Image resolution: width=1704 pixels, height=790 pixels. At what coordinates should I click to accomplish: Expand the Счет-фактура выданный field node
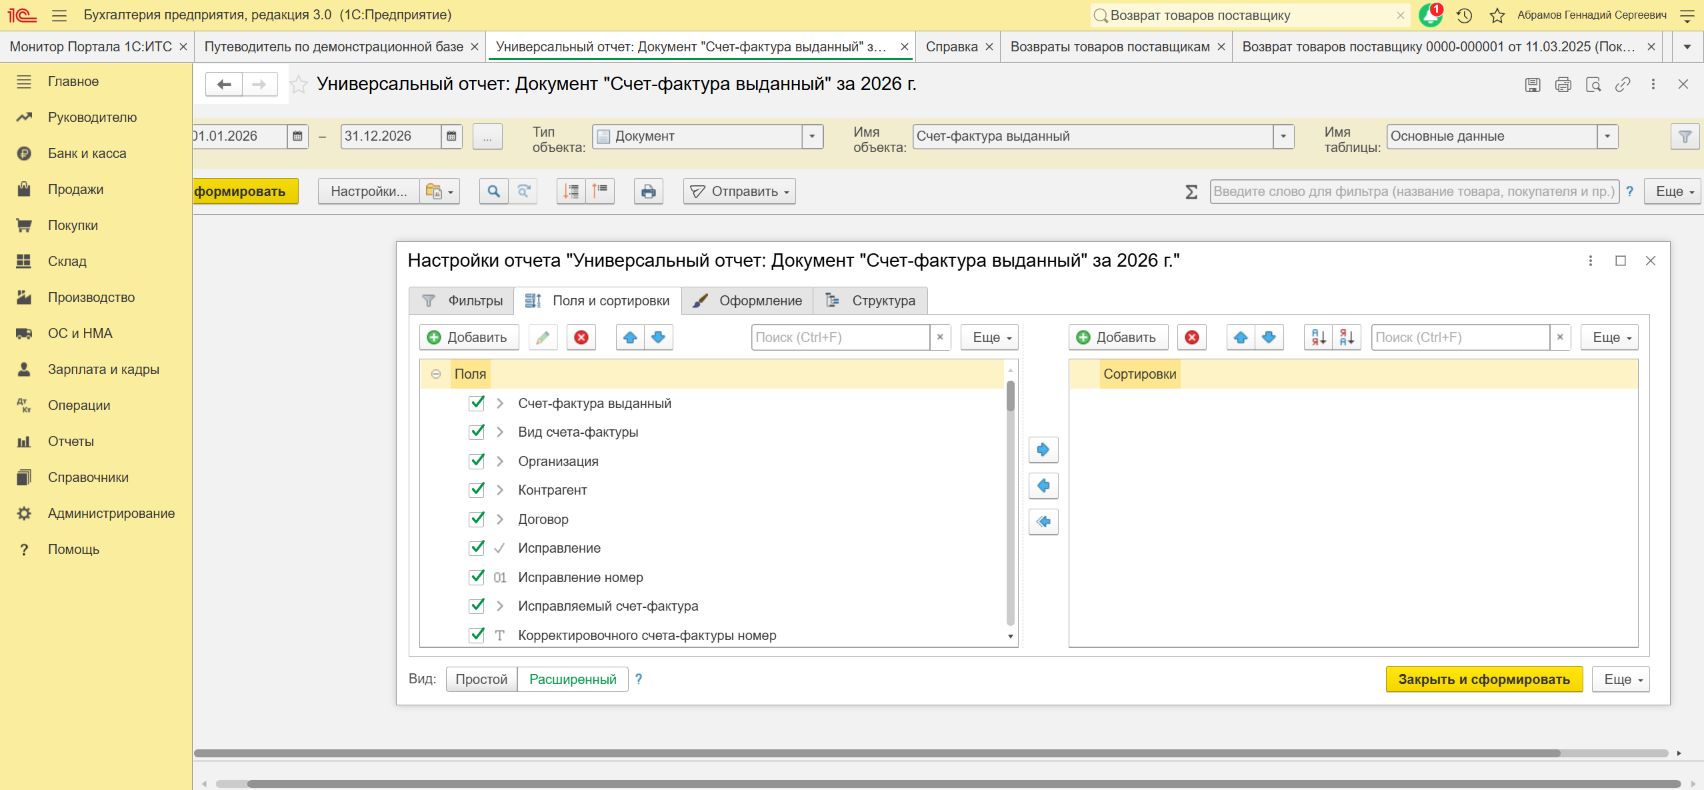[x=500, y=403]
